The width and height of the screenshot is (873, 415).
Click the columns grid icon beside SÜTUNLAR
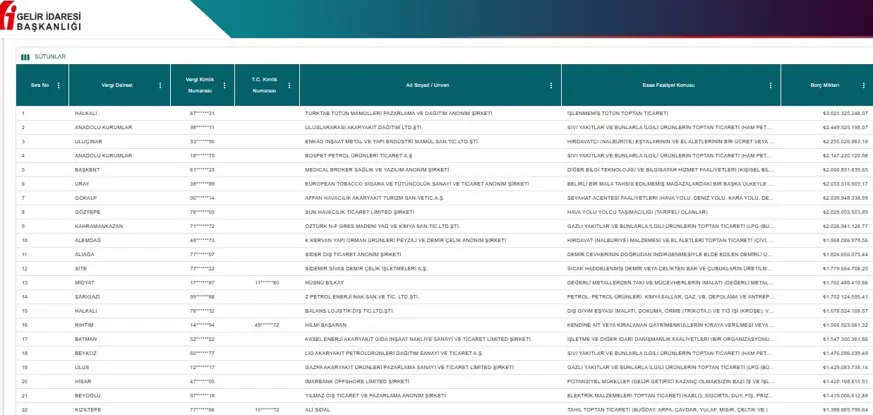pyautogui.click(x=25, y=57)
